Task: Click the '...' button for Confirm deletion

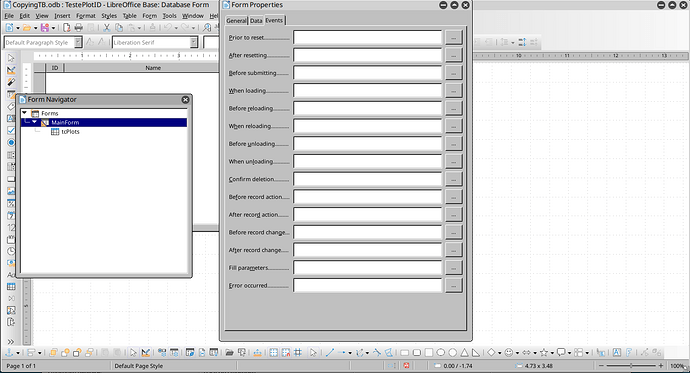Action: pos(454,179)
